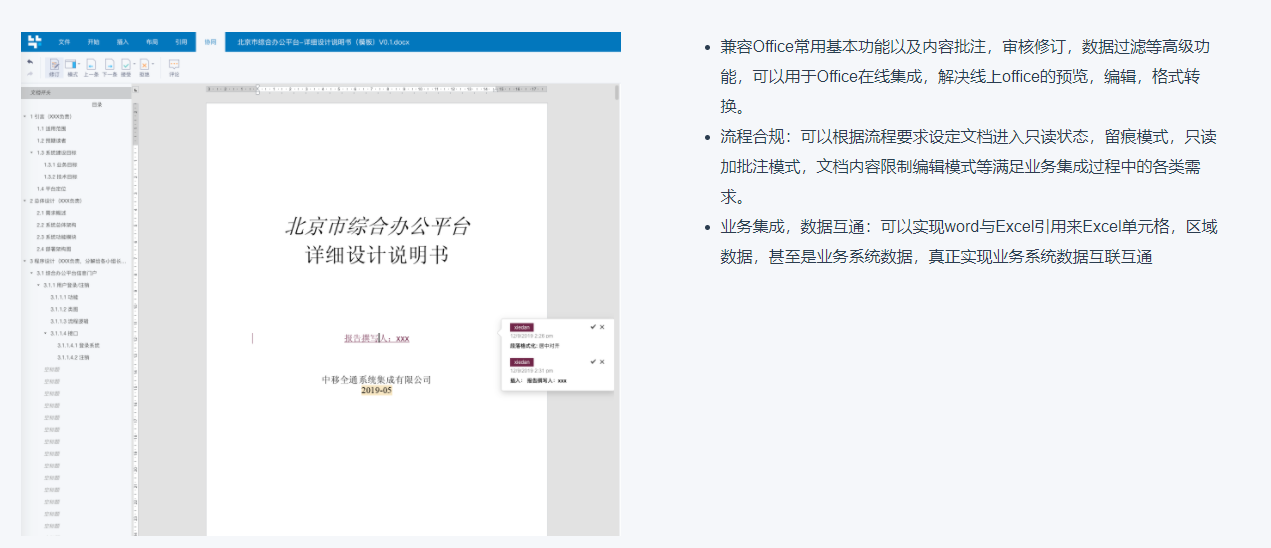The image size is (1271, 548).
Task: Click the document title V0.1.docx
Action: pyautogui.click(x=323, y=42)
